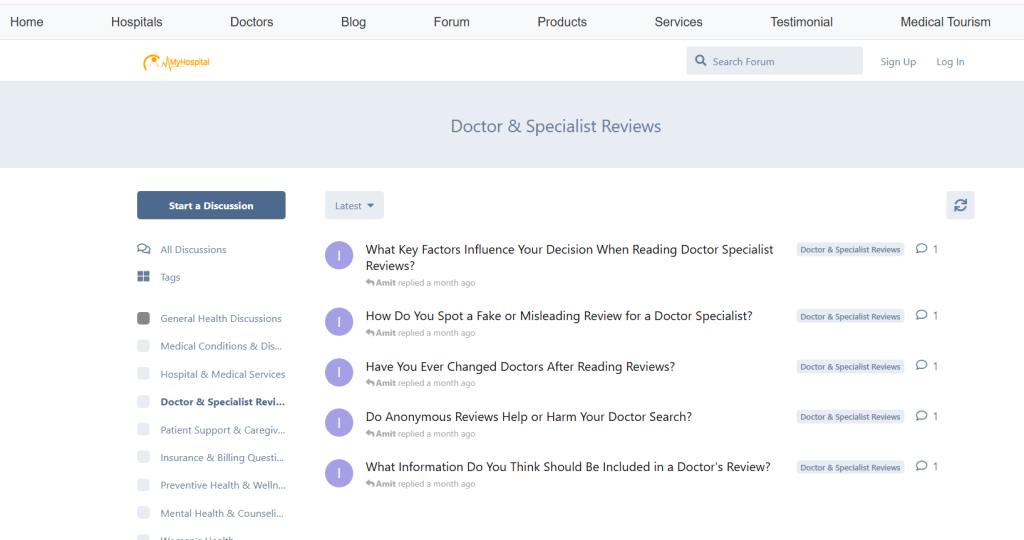Viewport: 1024px width, 540px height.
Task: Open 'How Do You Spot a Fake' discussion
Action: [x=559, y=315]
